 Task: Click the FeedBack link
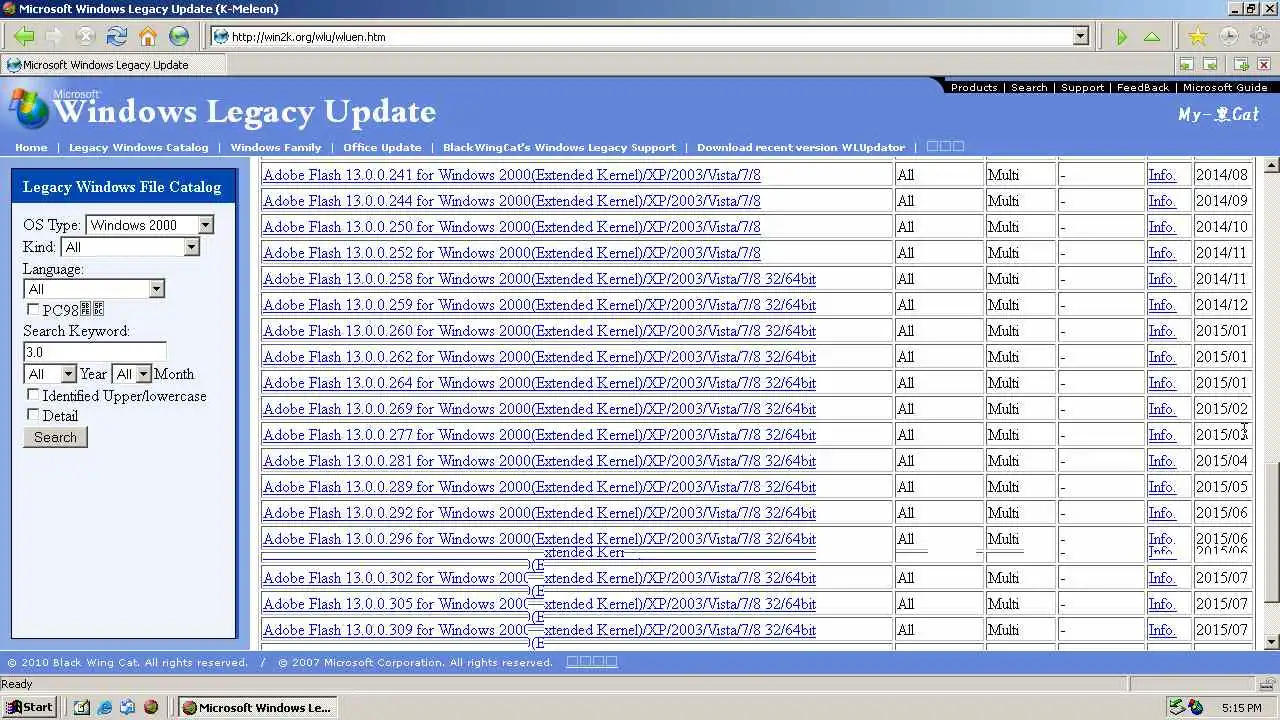1143,87
